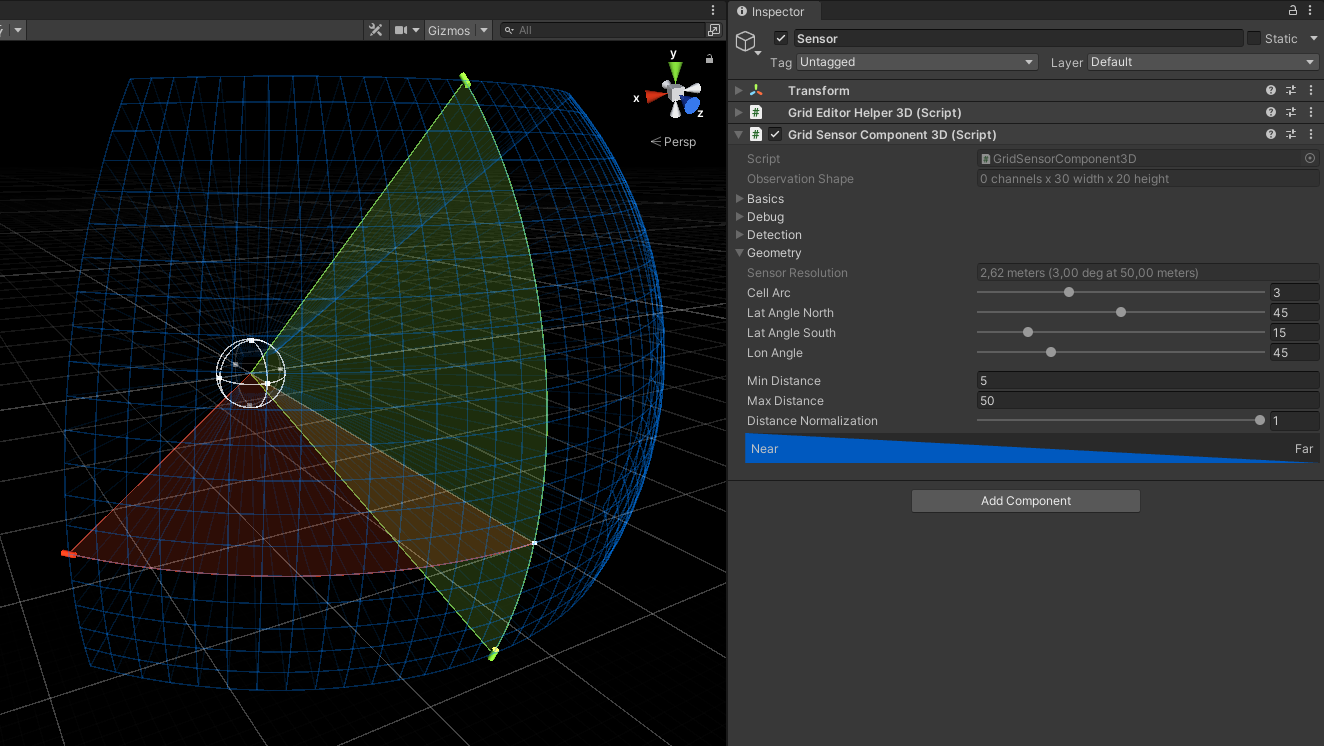
Task: Expand the Detection foldout section
Action: click(773, 235)
